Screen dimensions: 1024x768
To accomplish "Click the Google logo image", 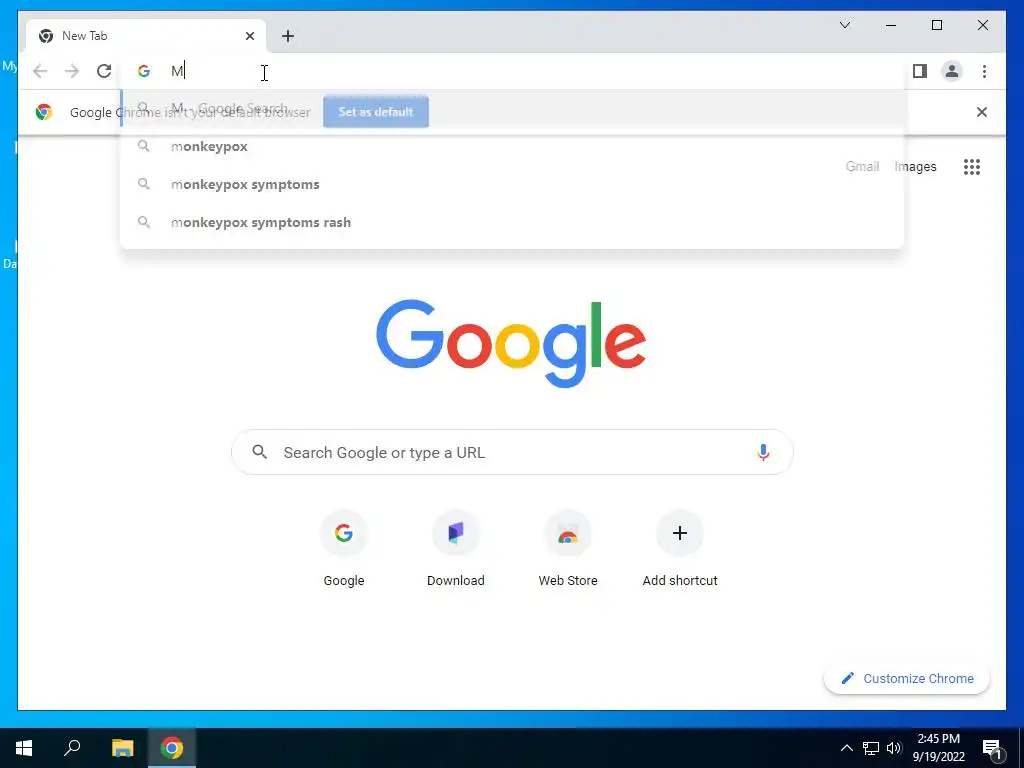I will click(x=511, y=344).
